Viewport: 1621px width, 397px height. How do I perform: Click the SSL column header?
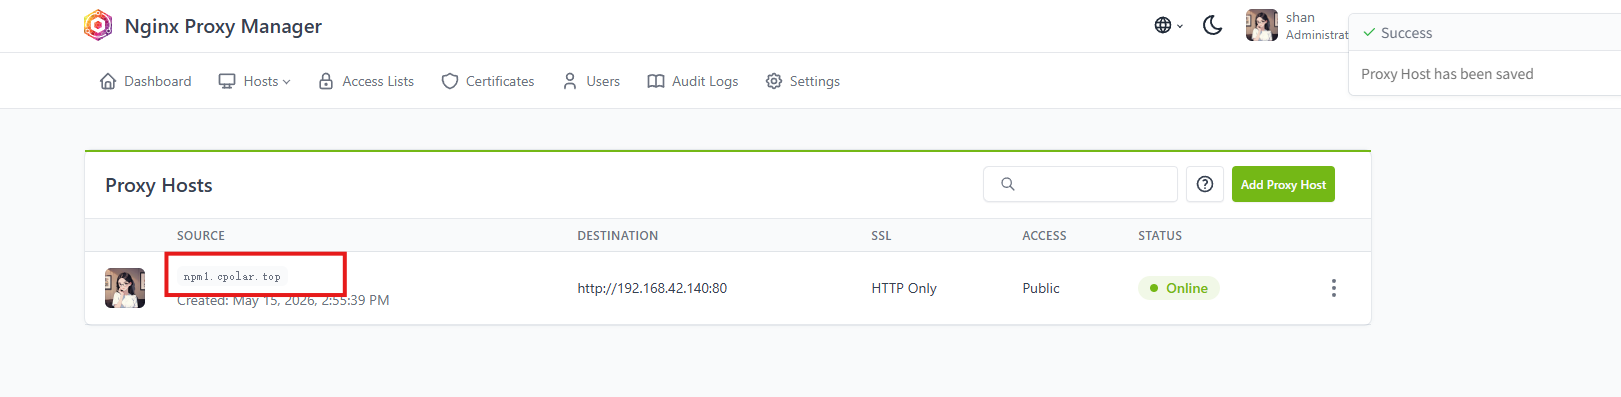tap(881, 236)
